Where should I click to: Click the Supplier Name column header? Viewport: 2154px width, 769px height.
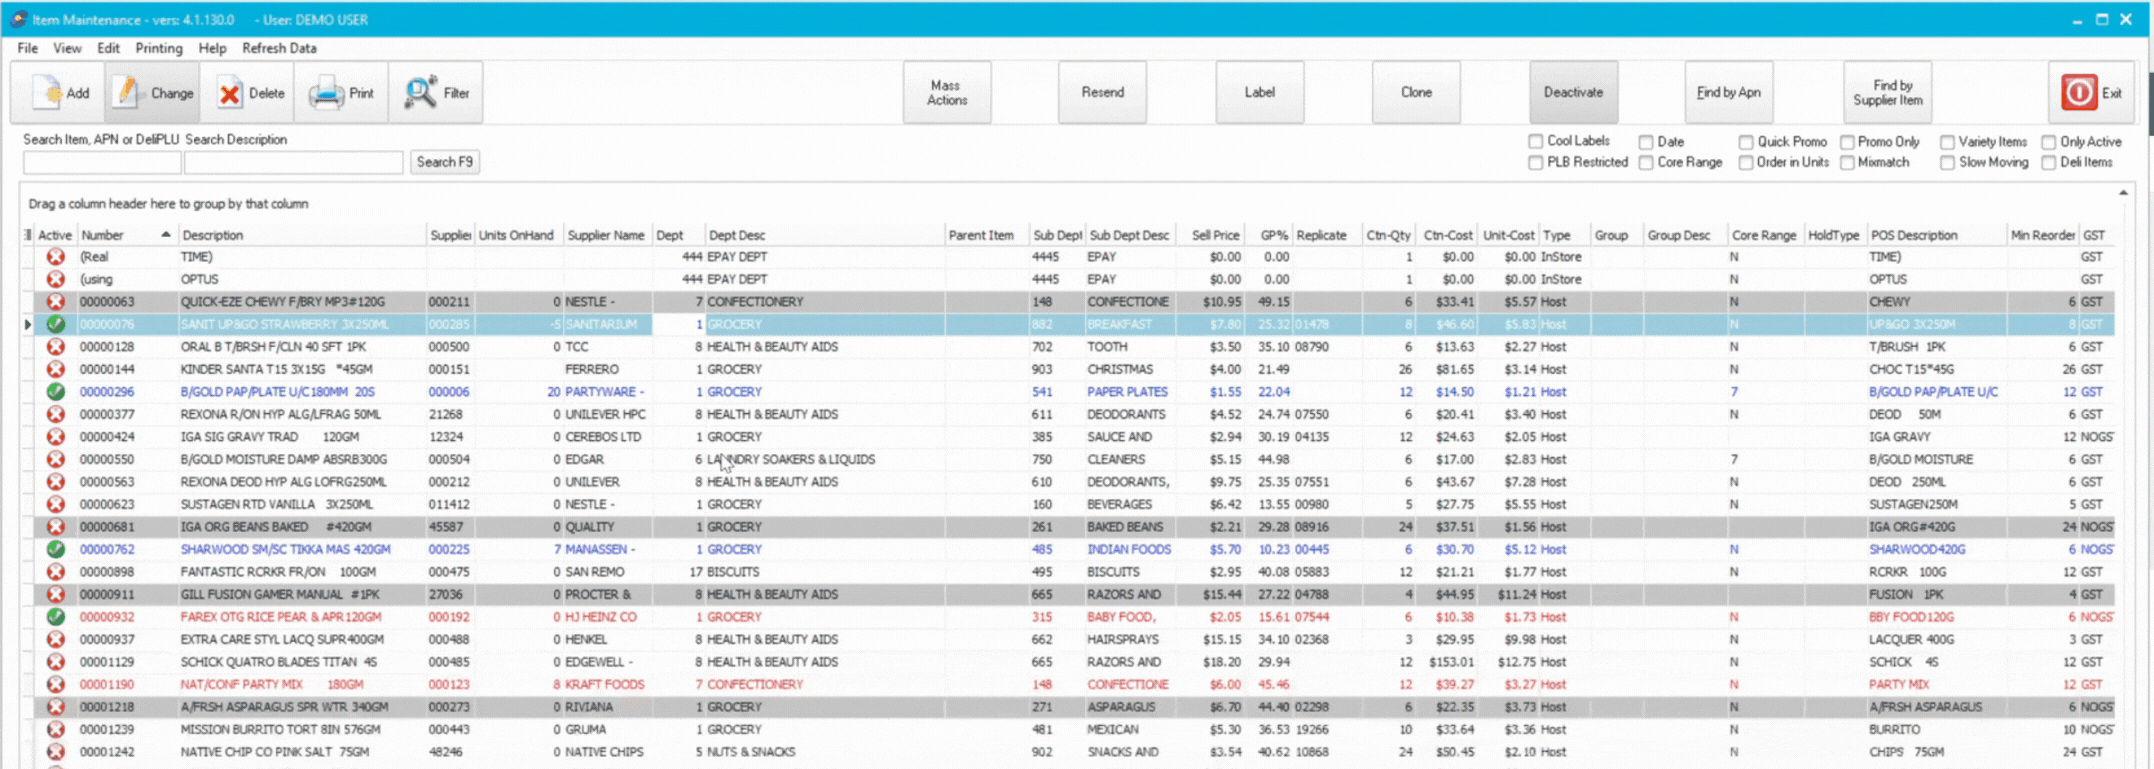pos(607,235)
